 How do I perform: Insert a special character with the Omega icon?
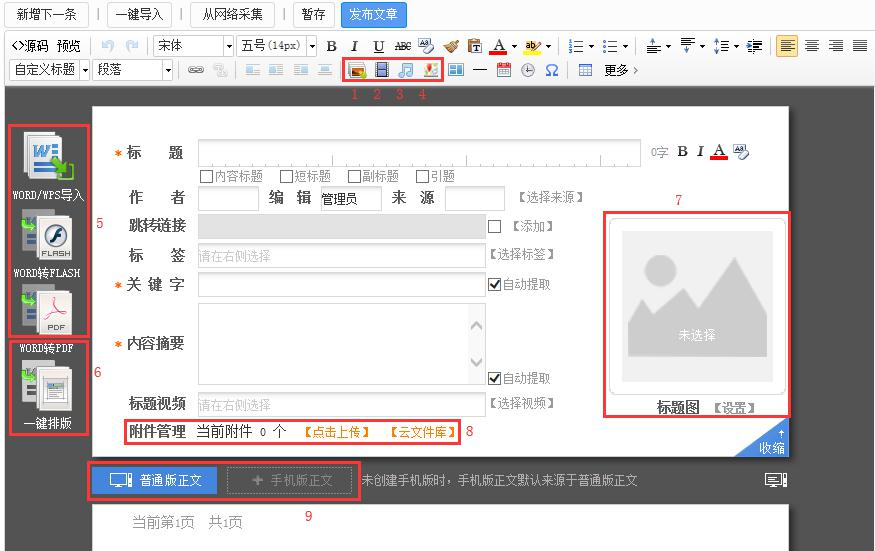(551, 70)
